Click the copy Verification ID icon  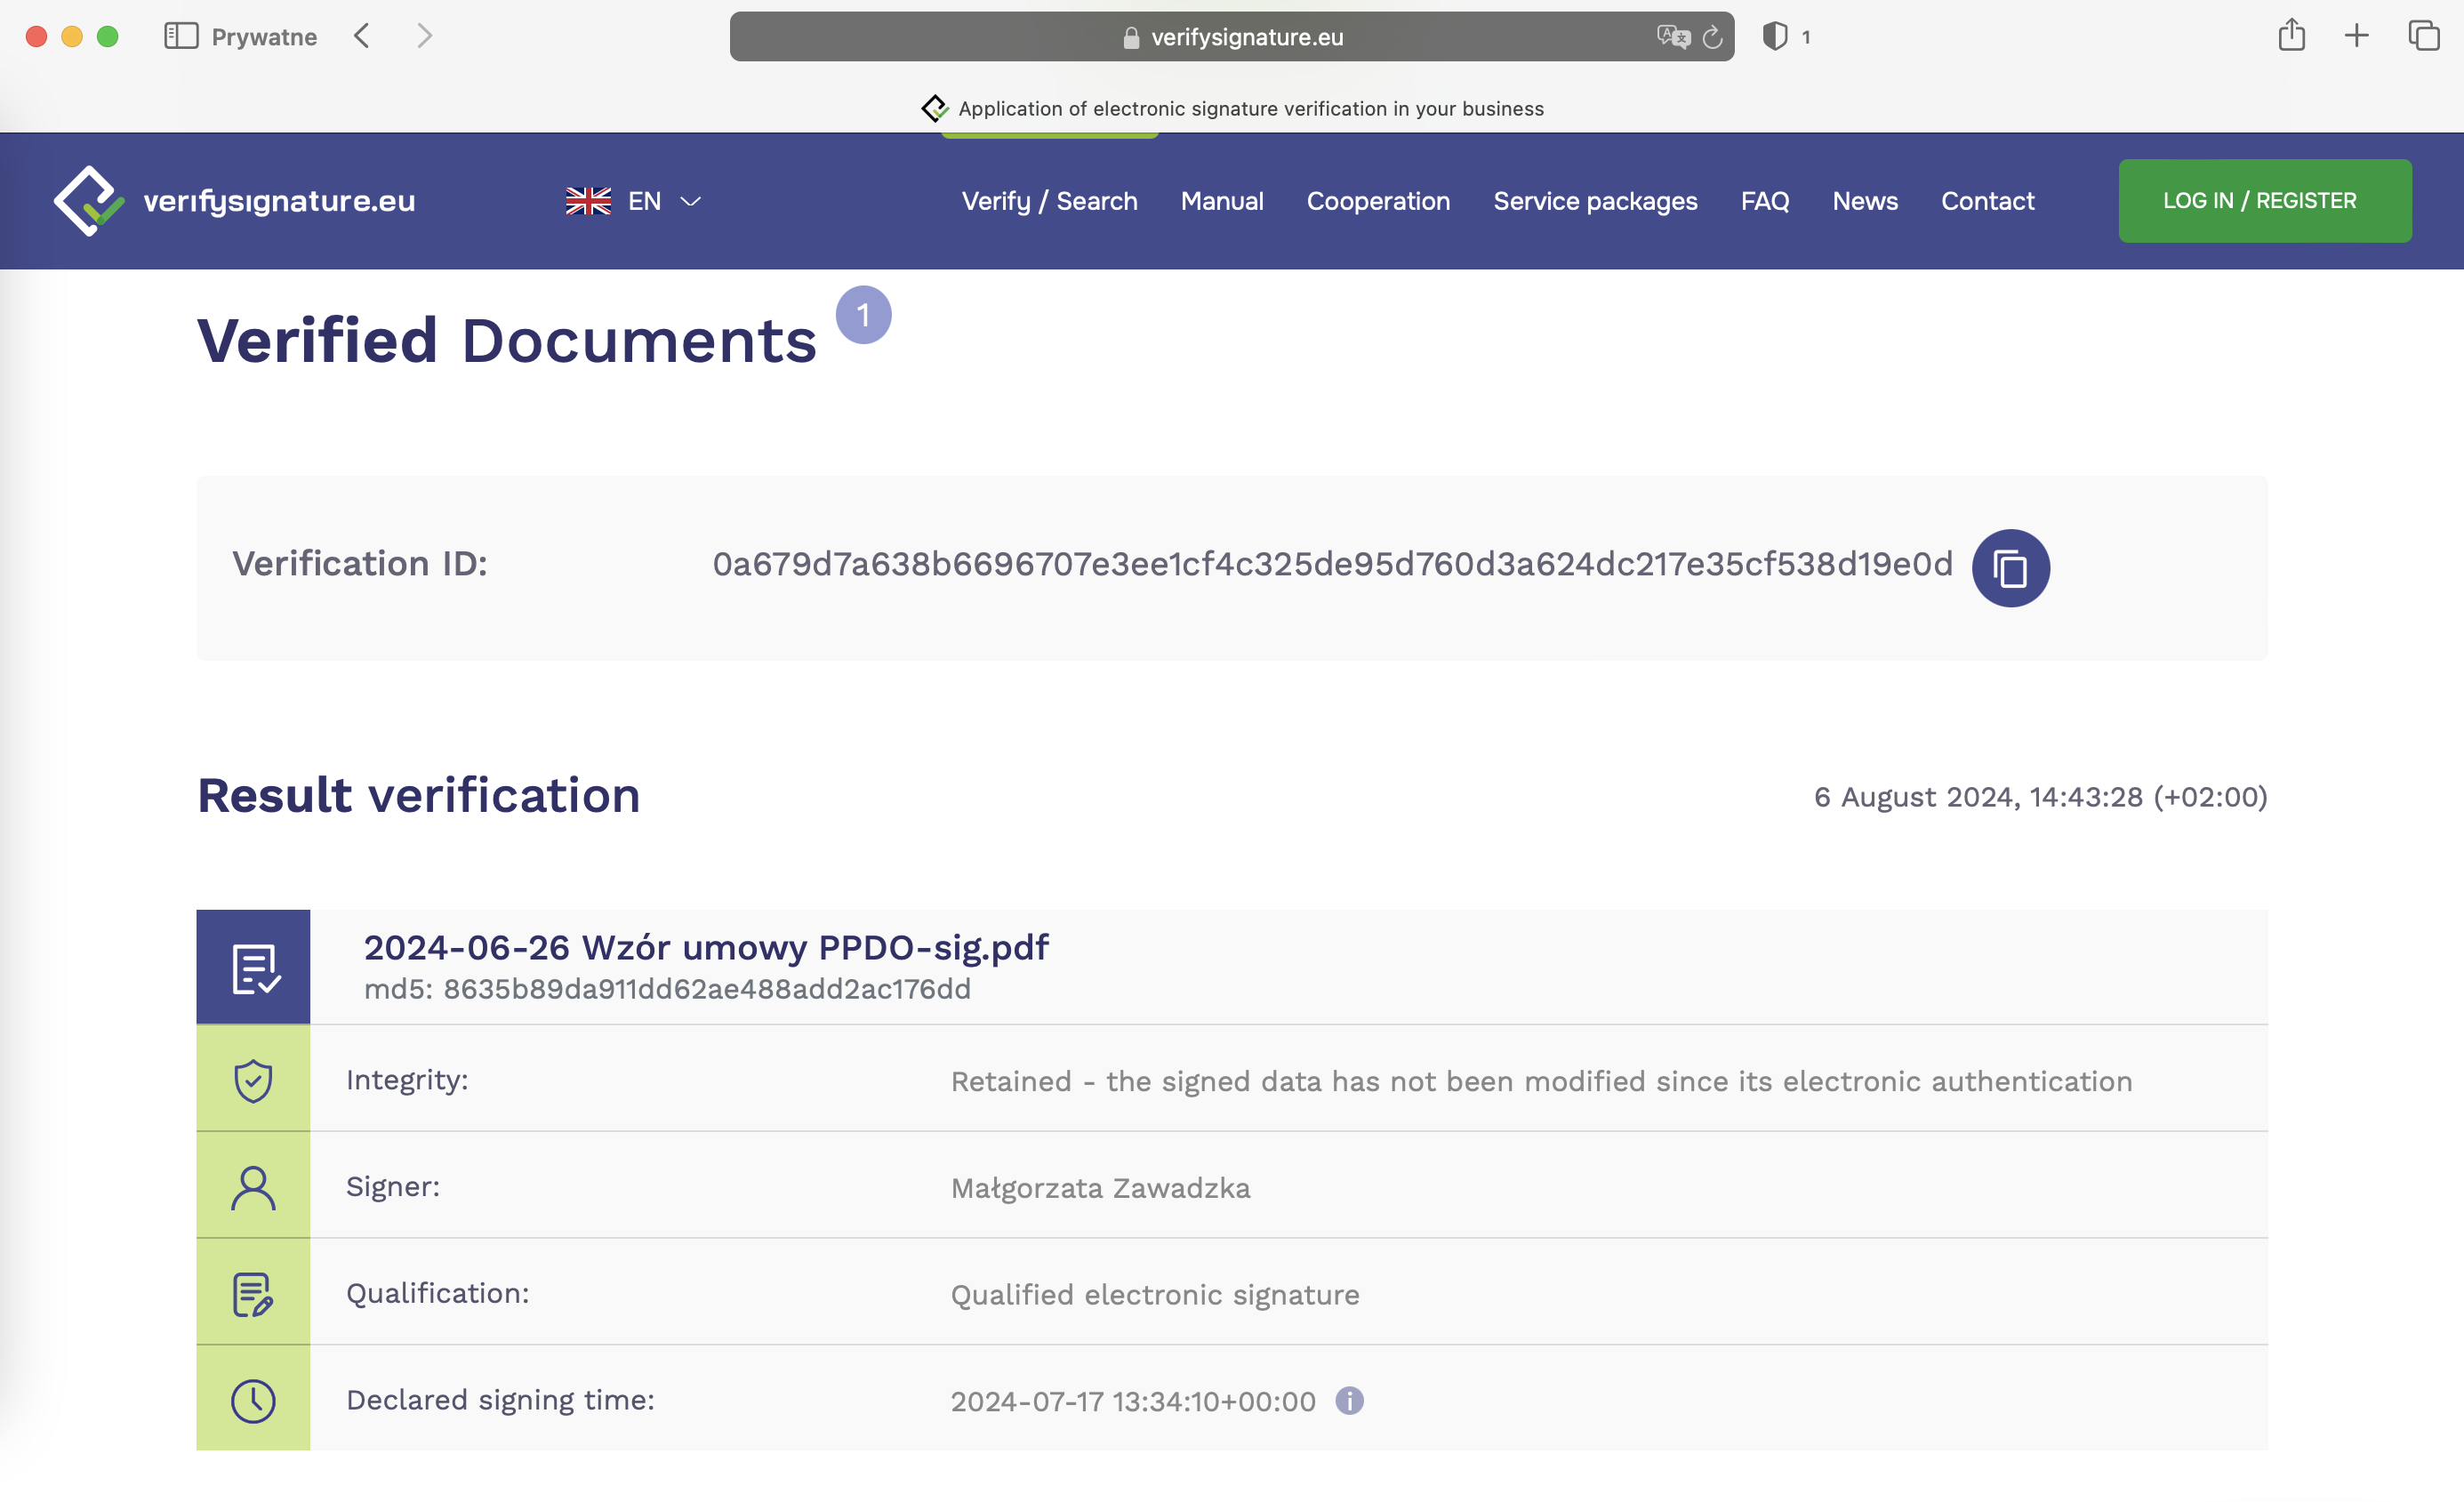click(2011, 566)
